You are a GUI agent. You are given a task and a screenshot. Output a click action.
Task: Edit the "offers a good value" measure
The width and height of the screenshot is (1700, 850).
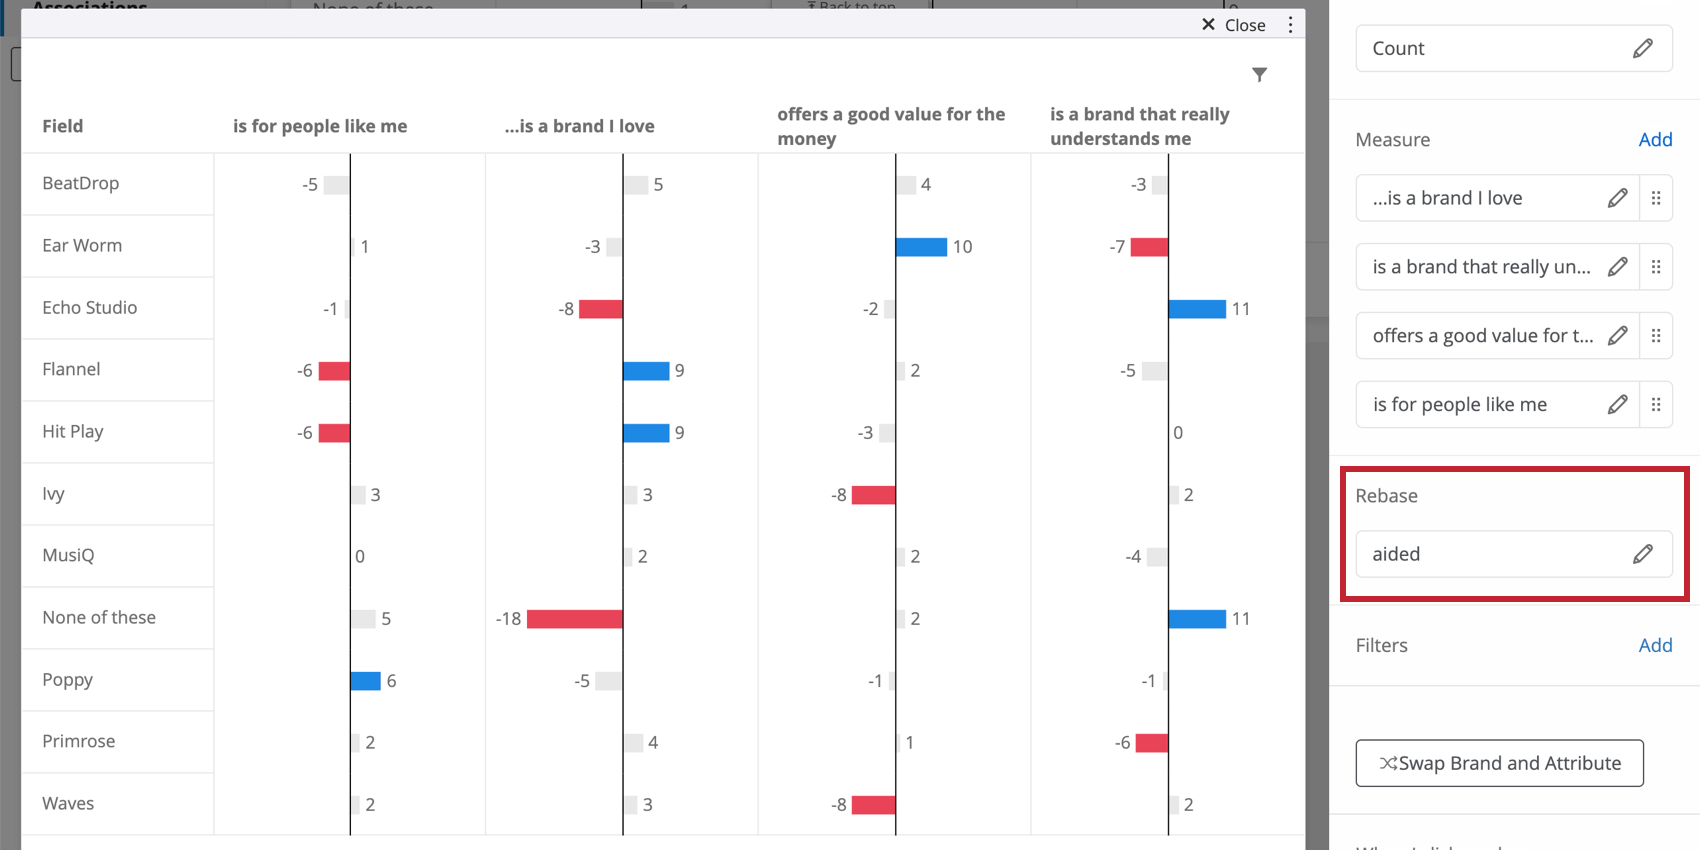pos(1618,335)
